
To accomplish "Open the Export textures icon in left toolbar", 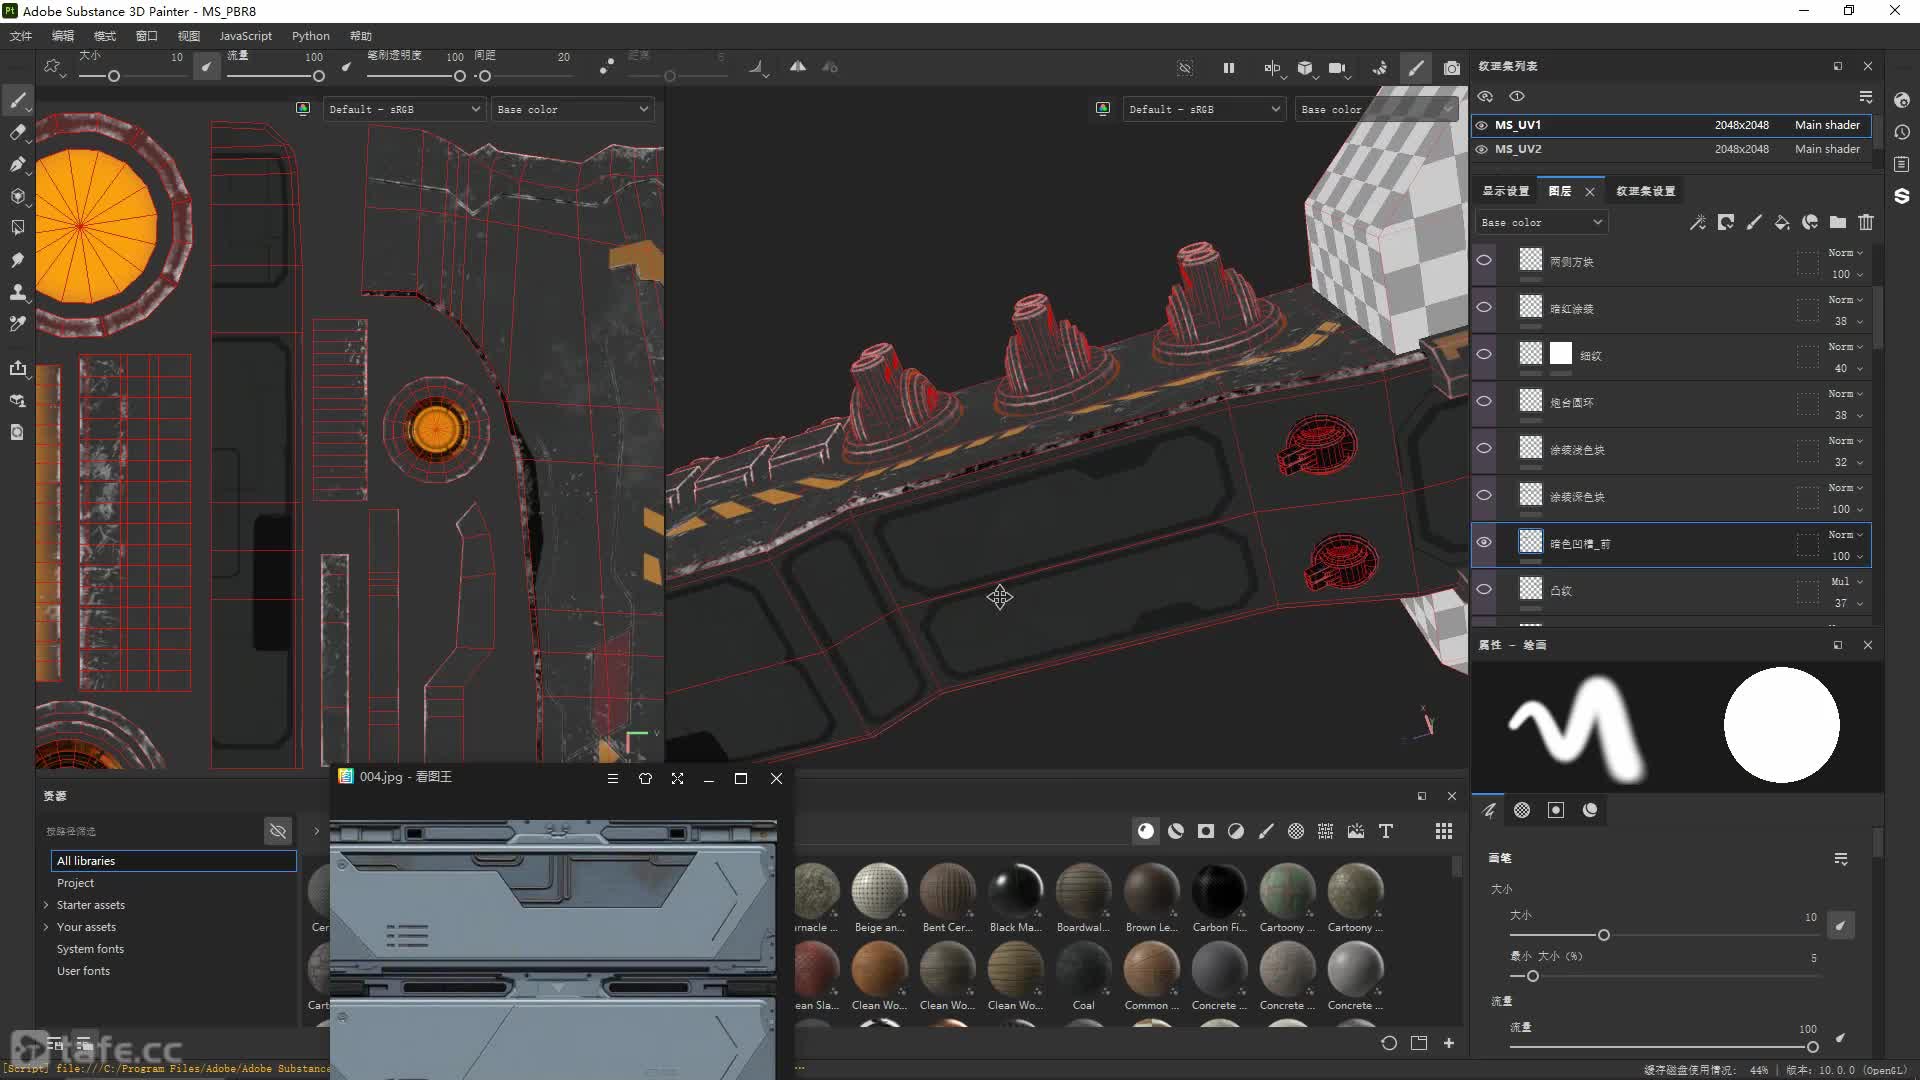I will [x=17, y=368].
